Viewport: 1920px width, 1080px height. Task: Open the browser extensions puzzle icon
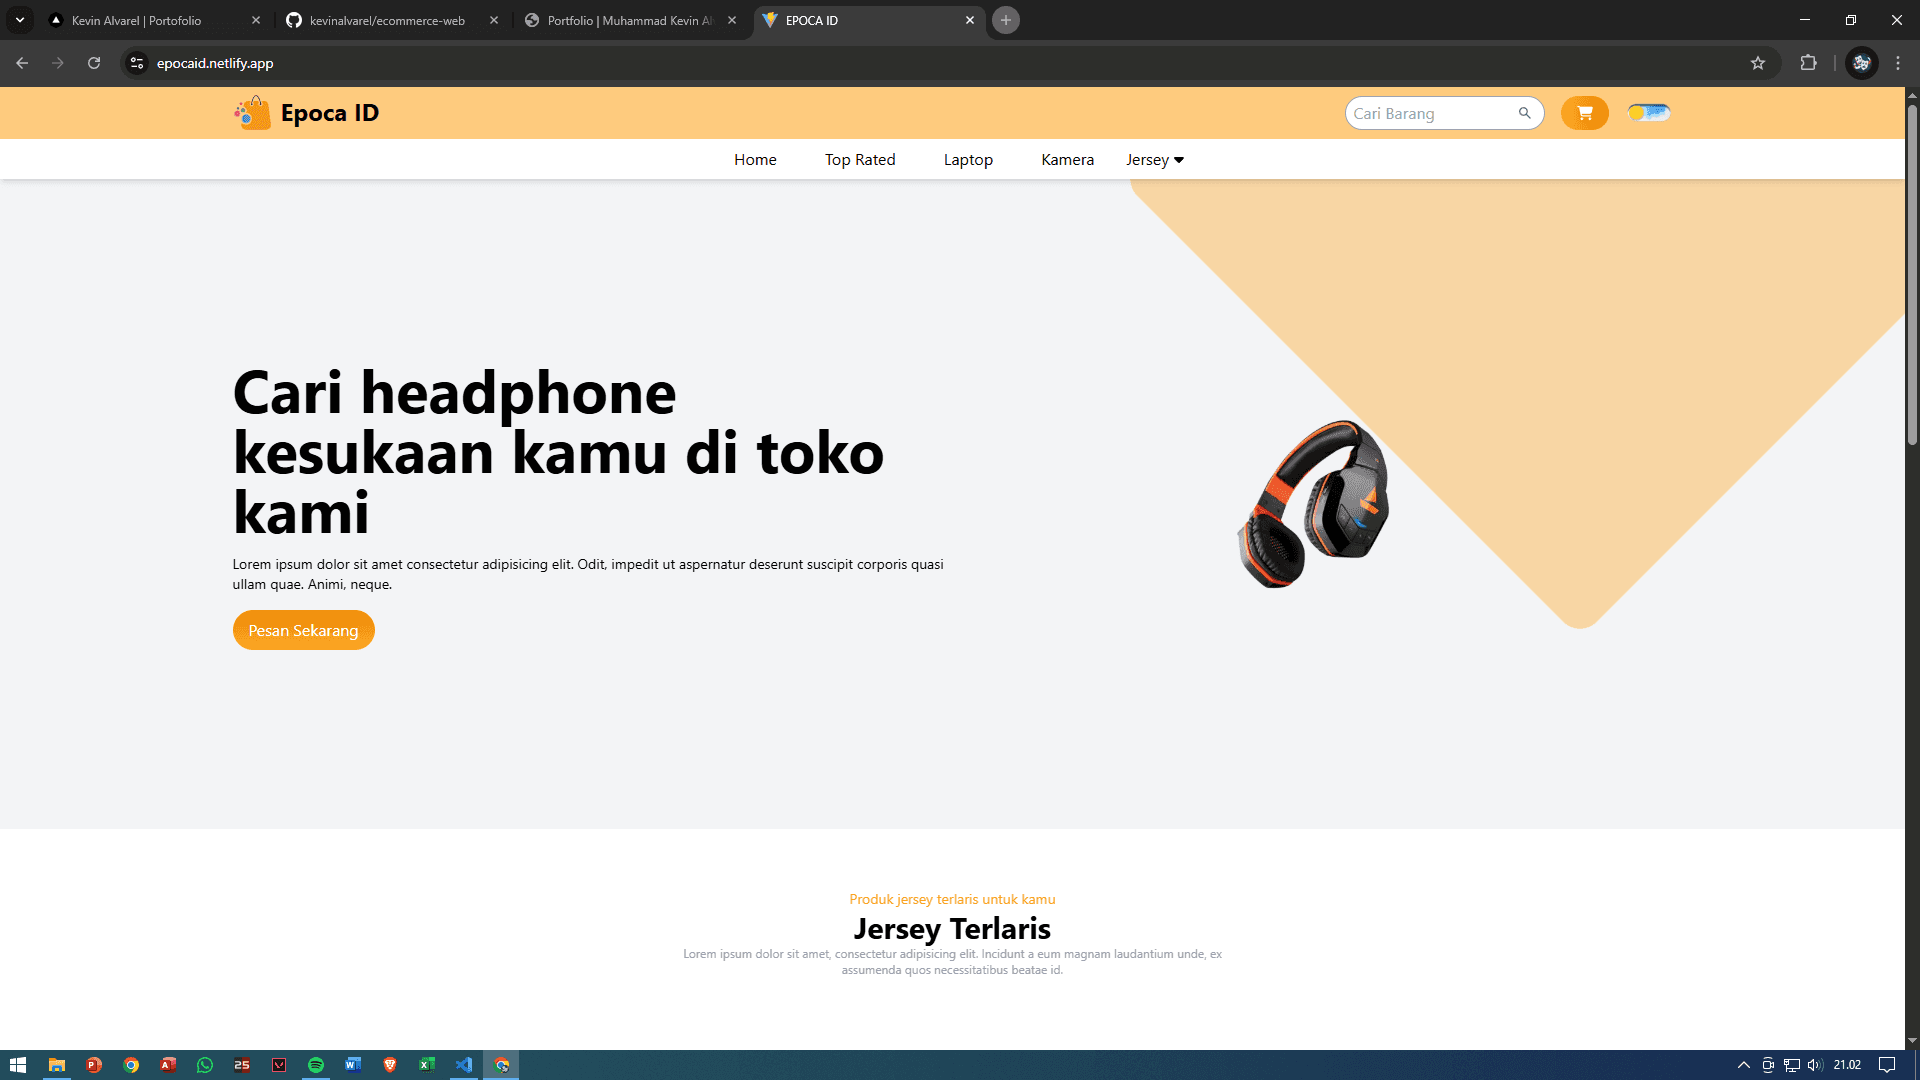(1809, 63)
